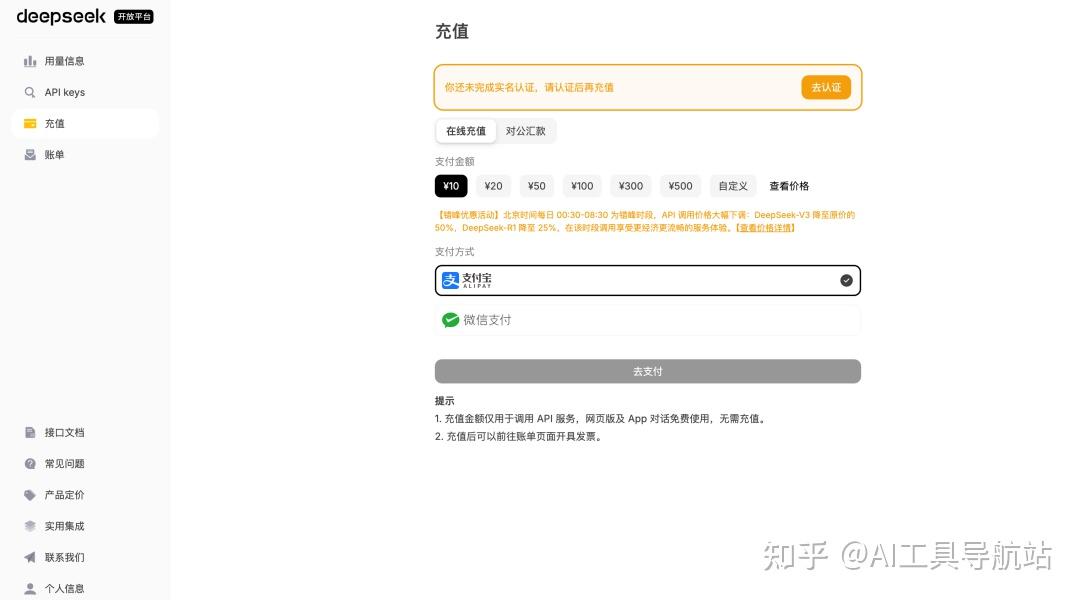Open 联系我们 in sidebar
Image resolution: width=1080 pixels, height=600 pixels.
pyautogui.click(x=85, y=557)
